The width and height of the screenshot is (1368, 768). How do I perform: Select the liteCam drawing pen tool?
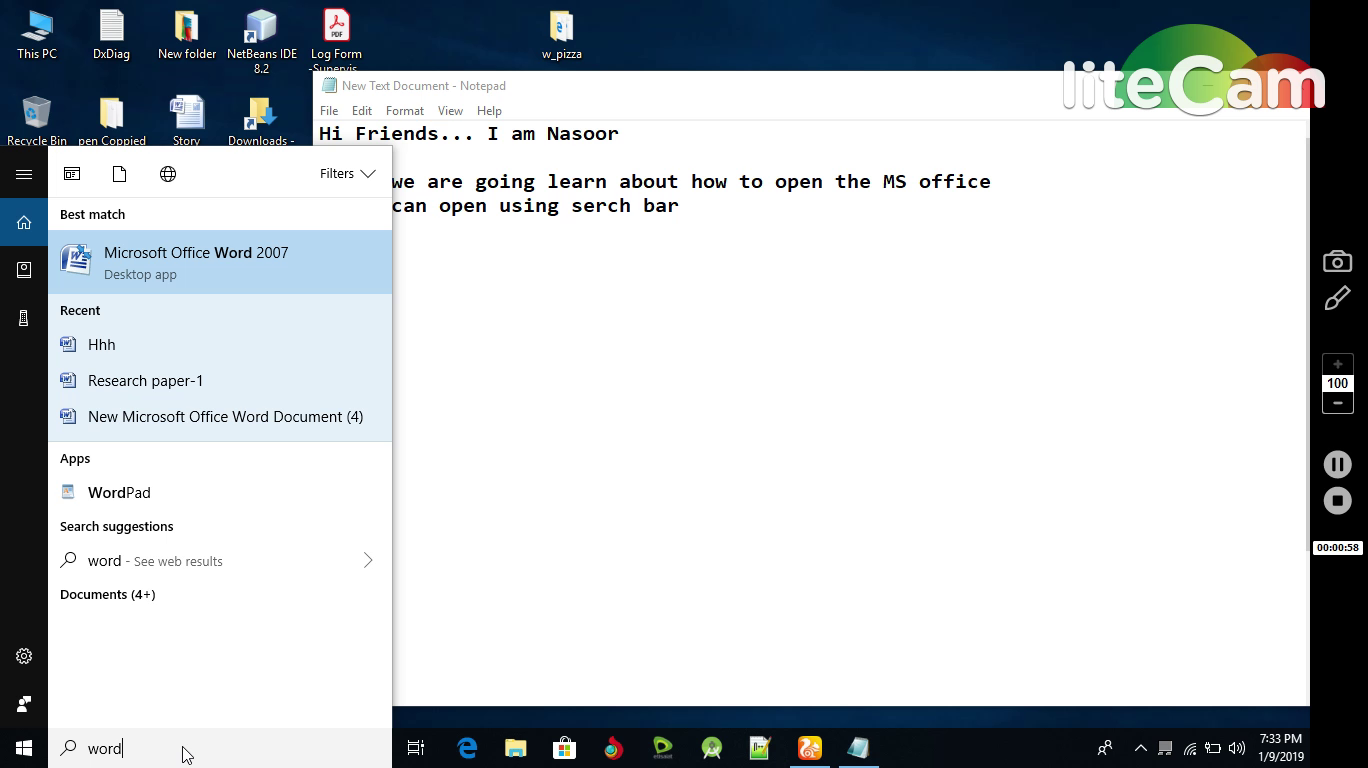click(x=1337, y=298)
